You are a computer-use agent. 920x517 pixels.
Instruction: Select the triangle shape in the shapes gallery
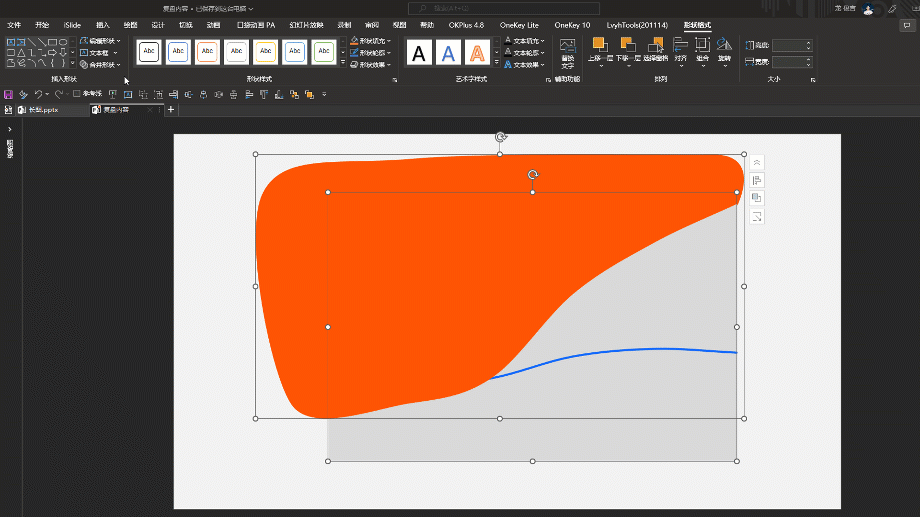click(21, 53)
